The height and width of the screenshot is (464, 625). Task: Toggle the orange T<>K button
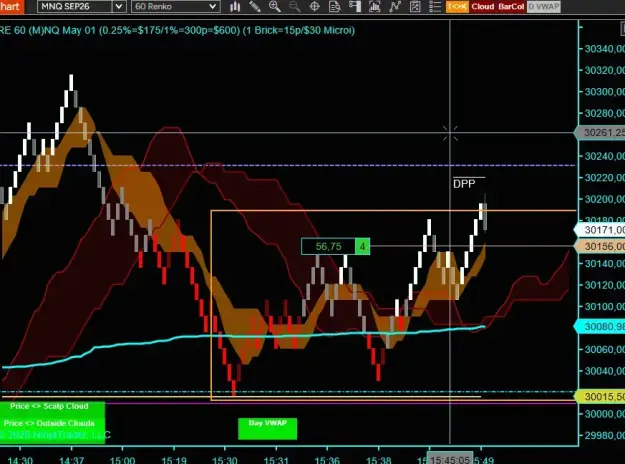pyautogui.click(x=457, y=6)
